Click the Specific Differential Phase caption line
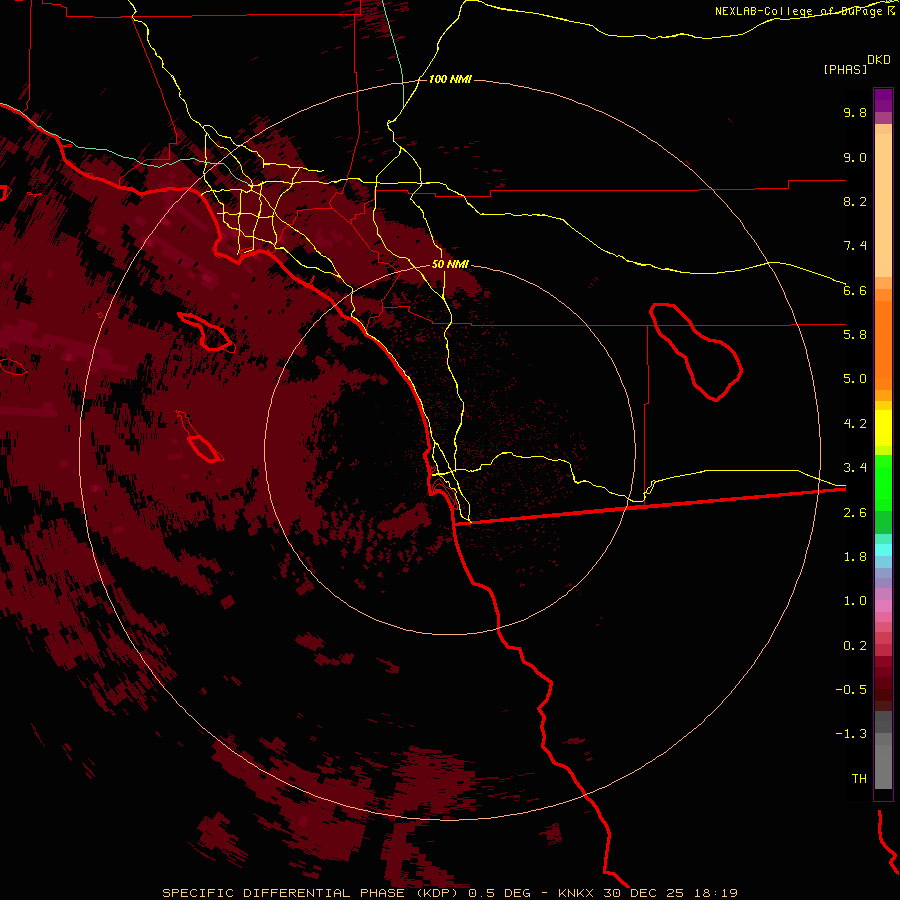Screen dimensions: 900x900 click(450, 893)
